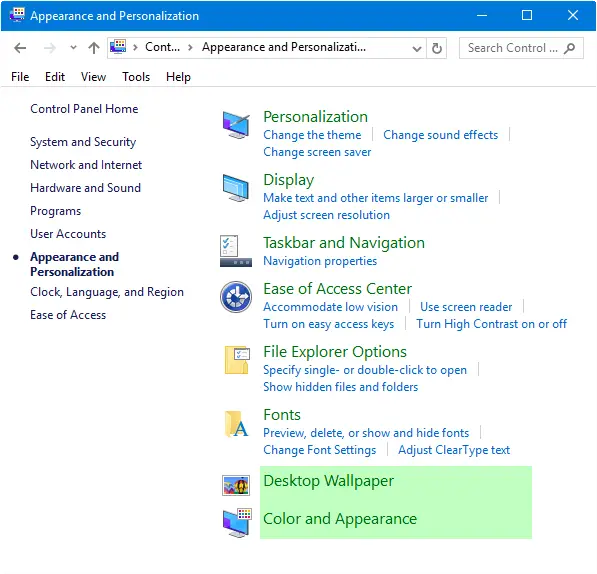Click Change screen saver
Viewport: 597px width, 574px height.
(317, 152)
